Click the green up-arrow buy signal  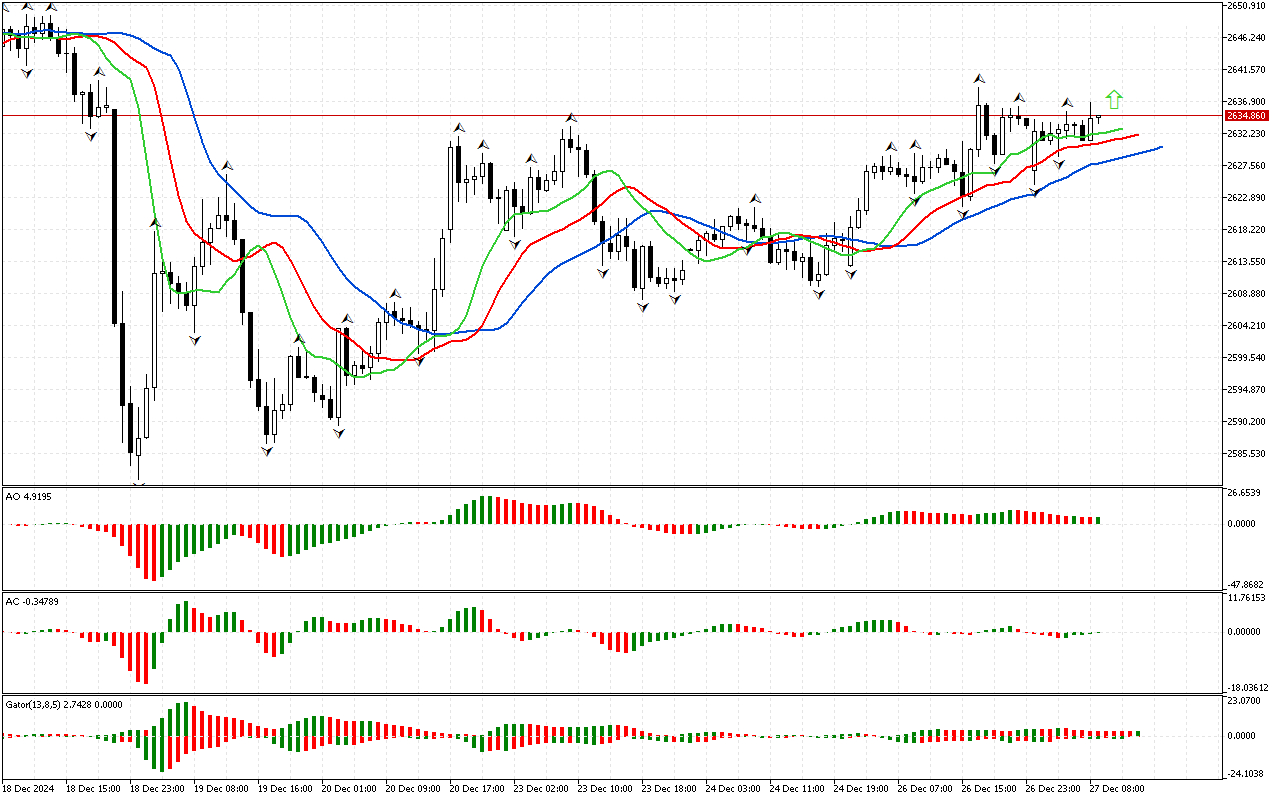tap(1114, 99)
